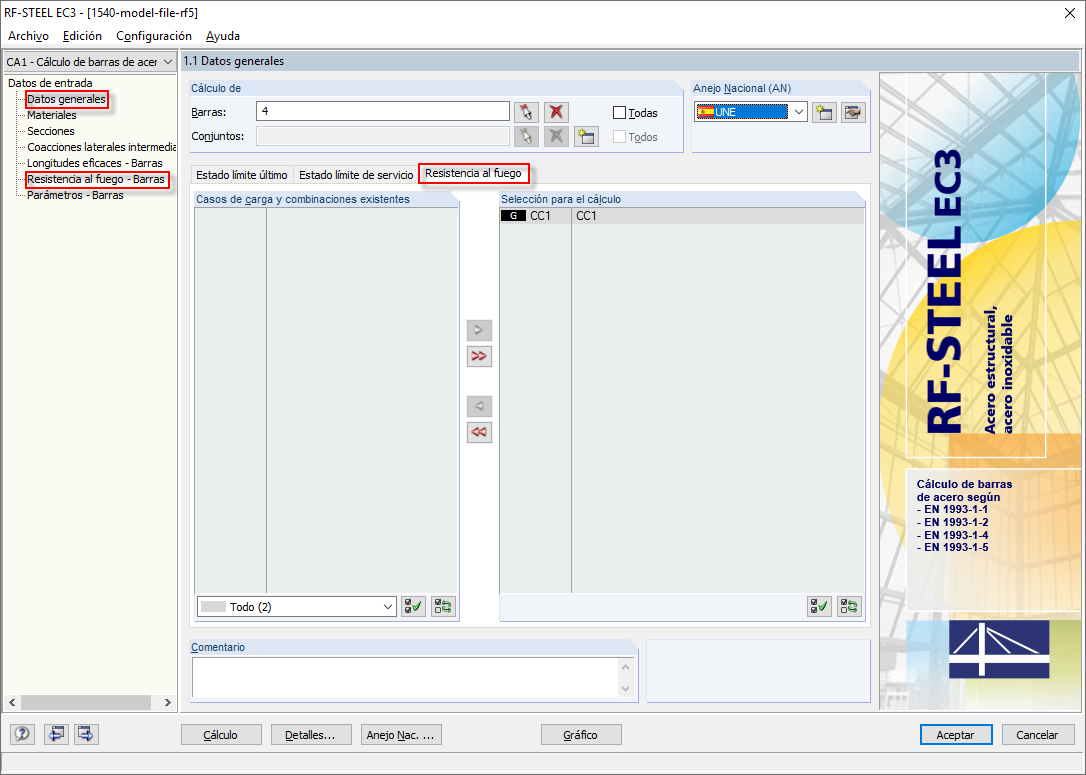Select all in Selección para el cálculo
The width and height of the screenshot is (1086, 775).
coord(819,607)
